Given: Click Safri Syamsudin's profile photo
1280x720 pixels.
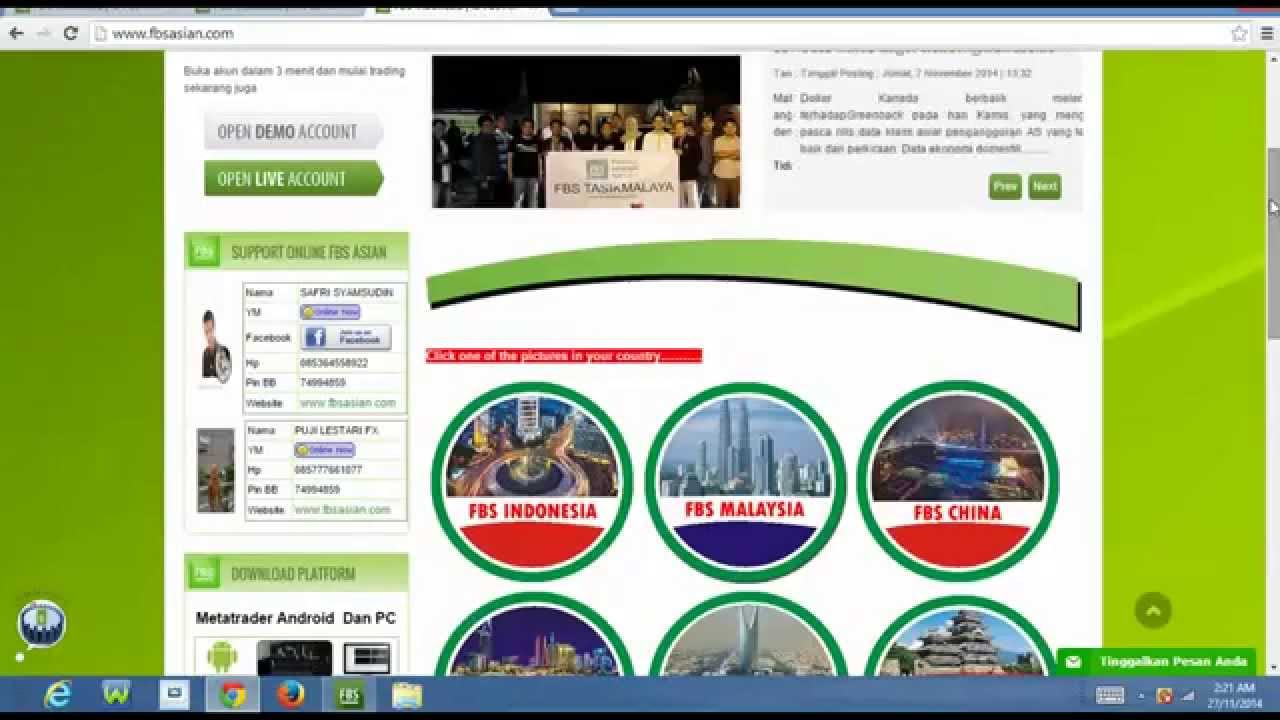Looking at the screenshot, I should (x=215, y=346).
